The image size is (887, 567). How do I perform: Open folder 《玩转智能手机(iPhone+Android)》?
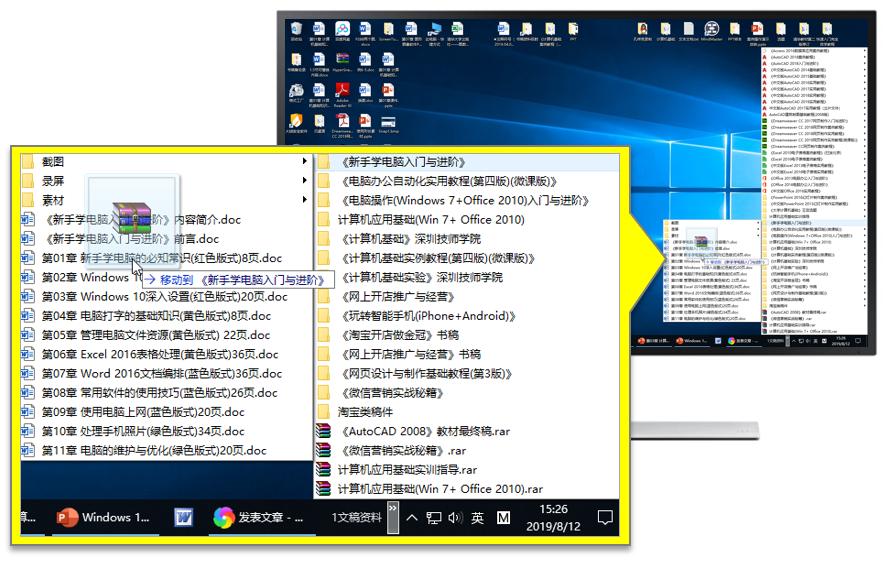[428, 316]
